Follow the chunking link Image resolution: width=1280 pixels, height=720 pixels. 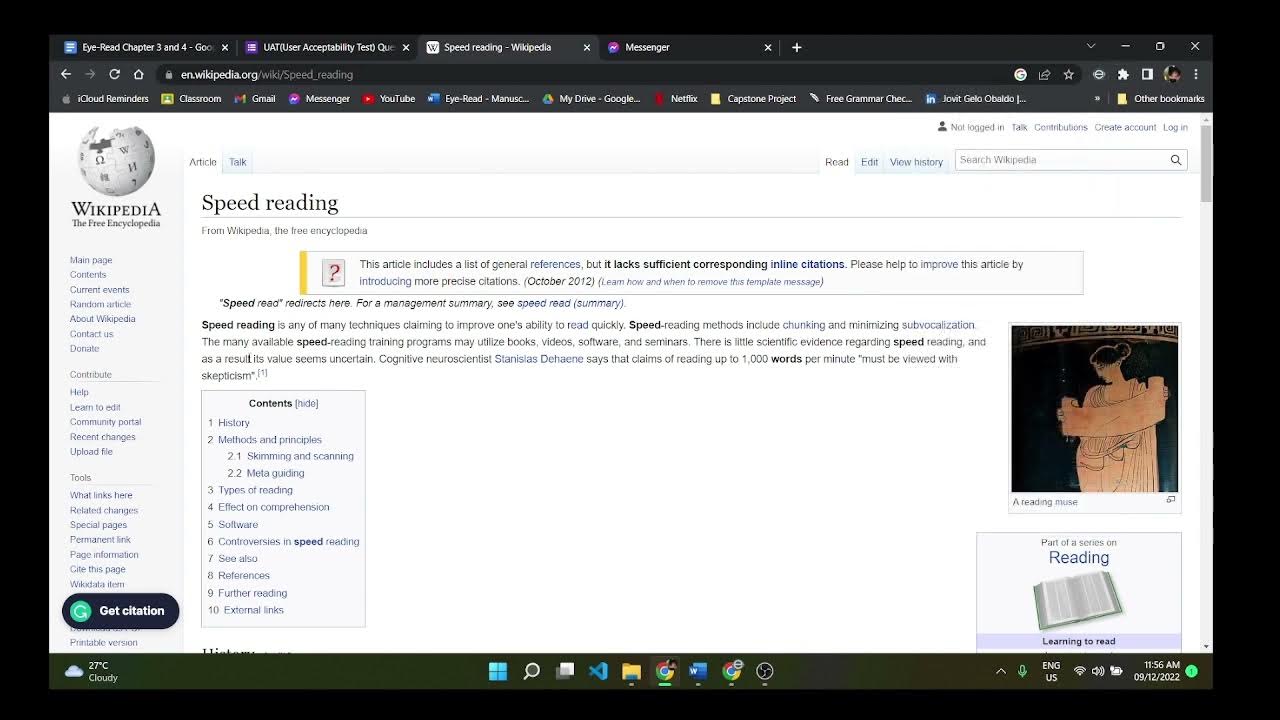coord(803,325)
